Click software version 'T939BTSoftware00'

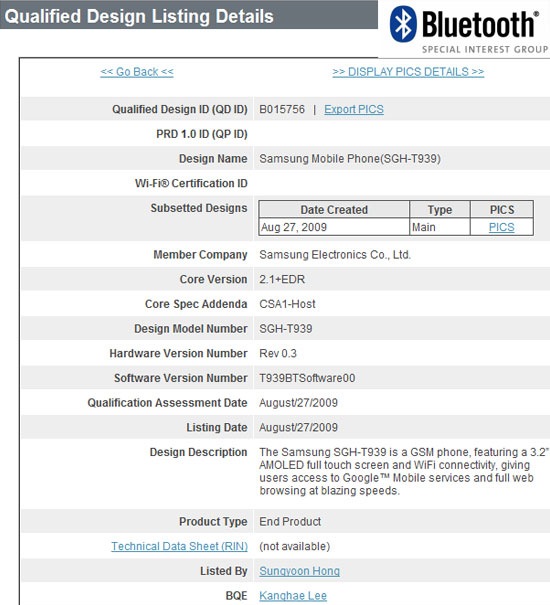(x=307, y=378)
